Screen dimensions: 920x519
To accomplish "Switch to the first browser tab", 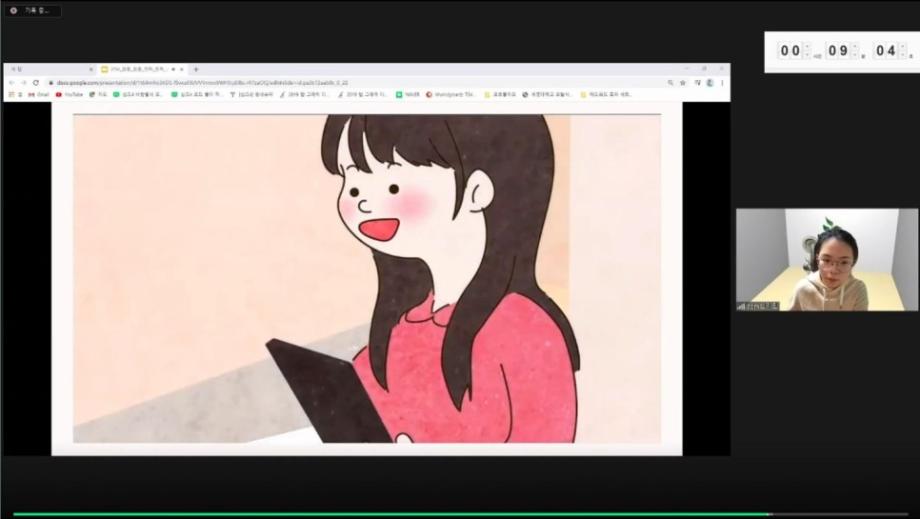I will [40, 69].
